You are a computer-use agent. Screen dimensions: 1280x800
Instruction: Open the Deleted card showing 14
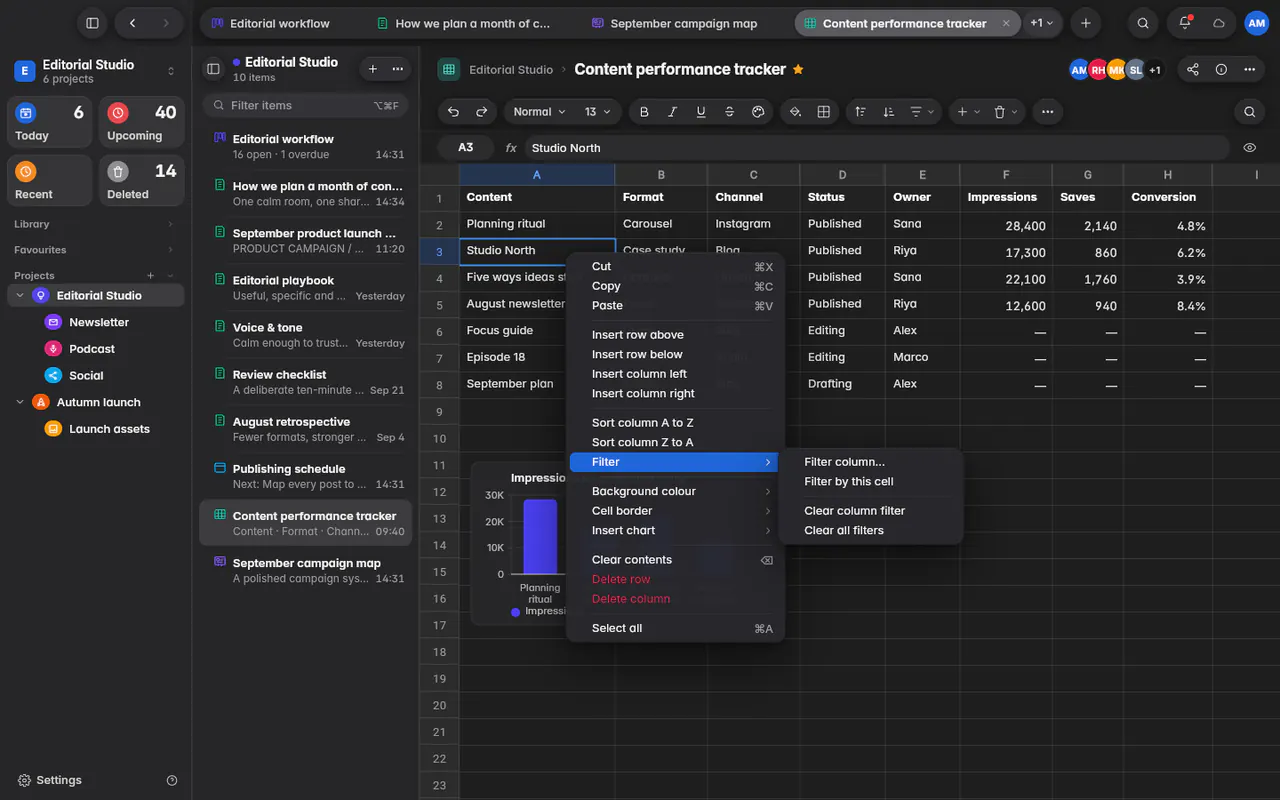point(141,181)
